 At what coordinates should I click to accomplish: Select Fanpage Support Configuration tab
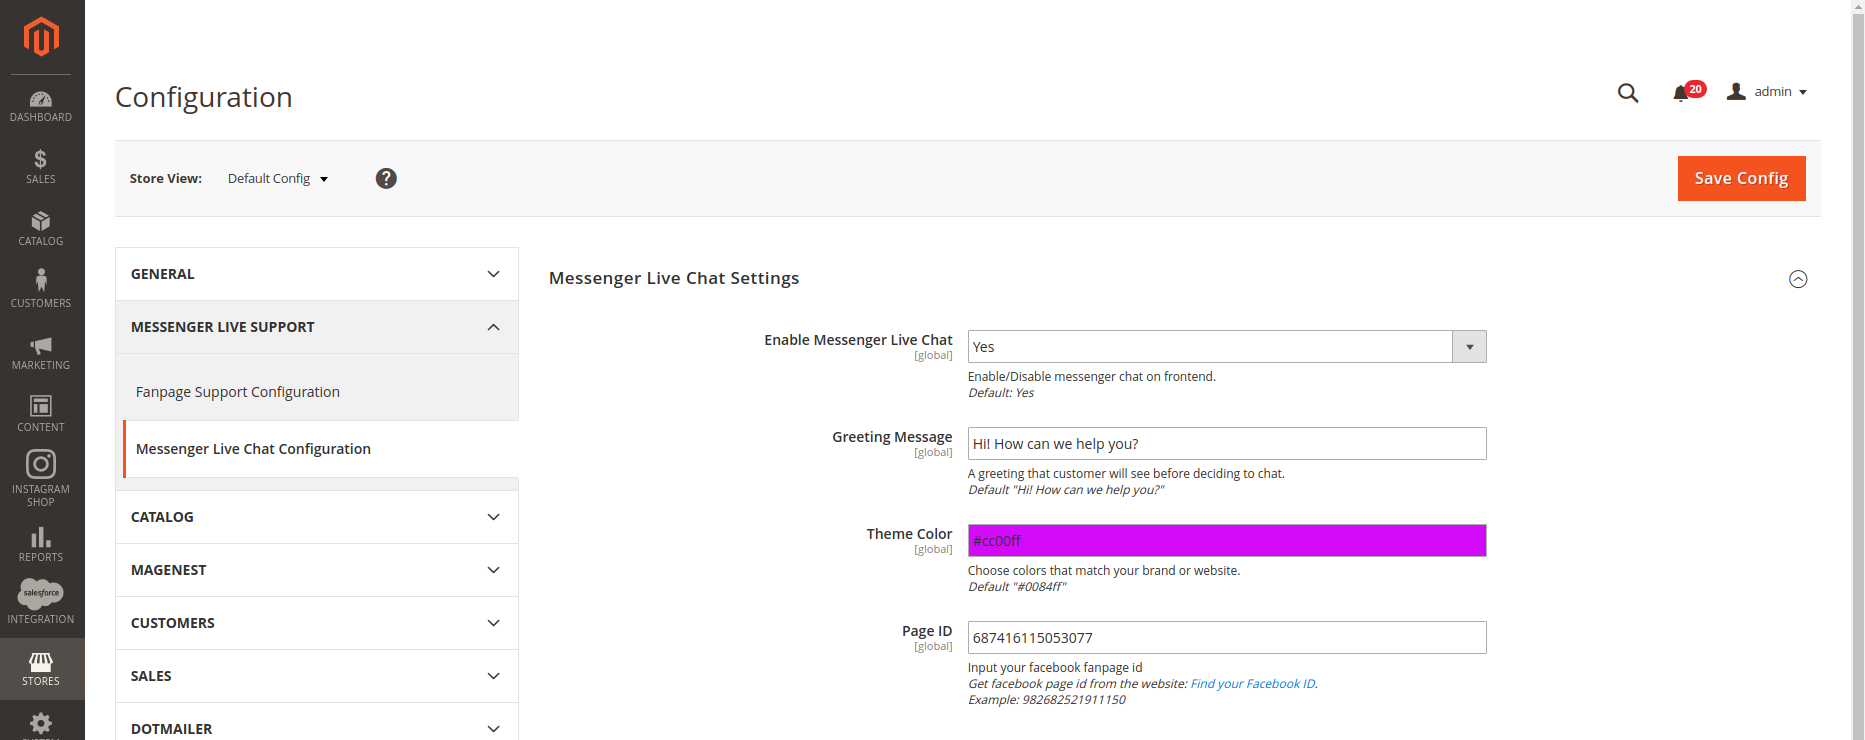[238, 392]
